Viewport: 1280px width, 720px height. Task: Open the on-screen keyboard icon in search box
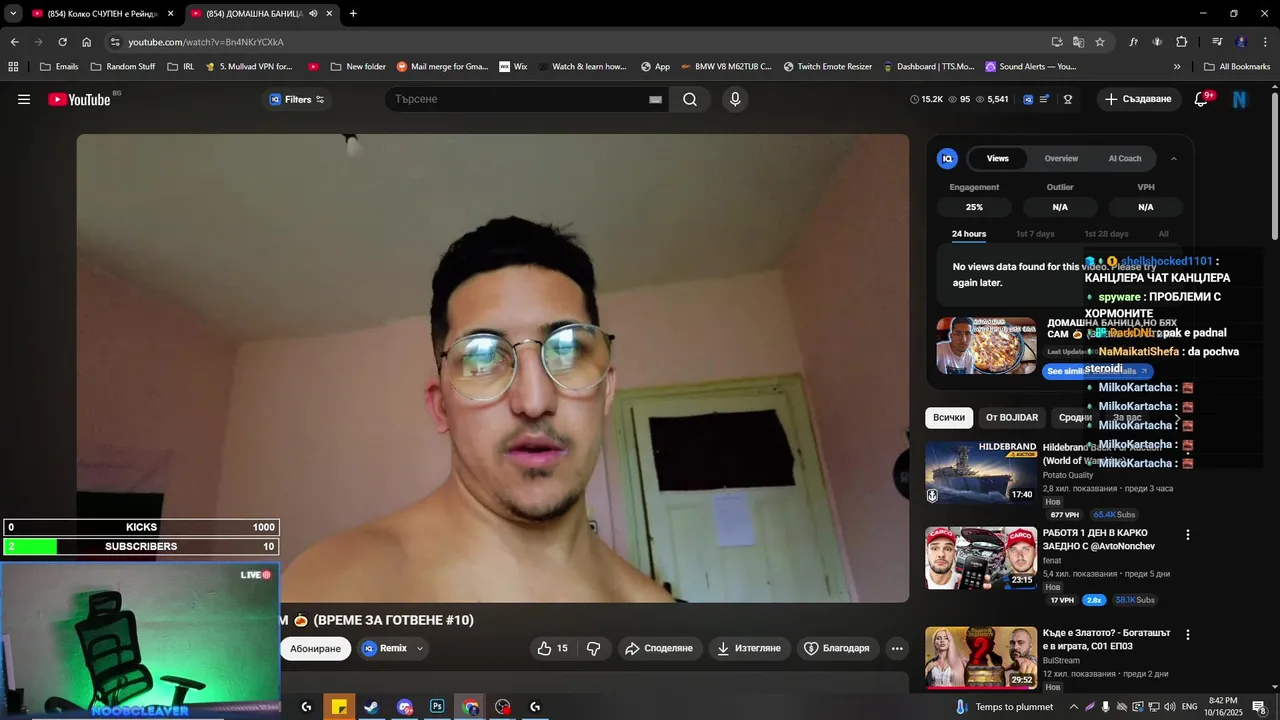pos(656,99)
